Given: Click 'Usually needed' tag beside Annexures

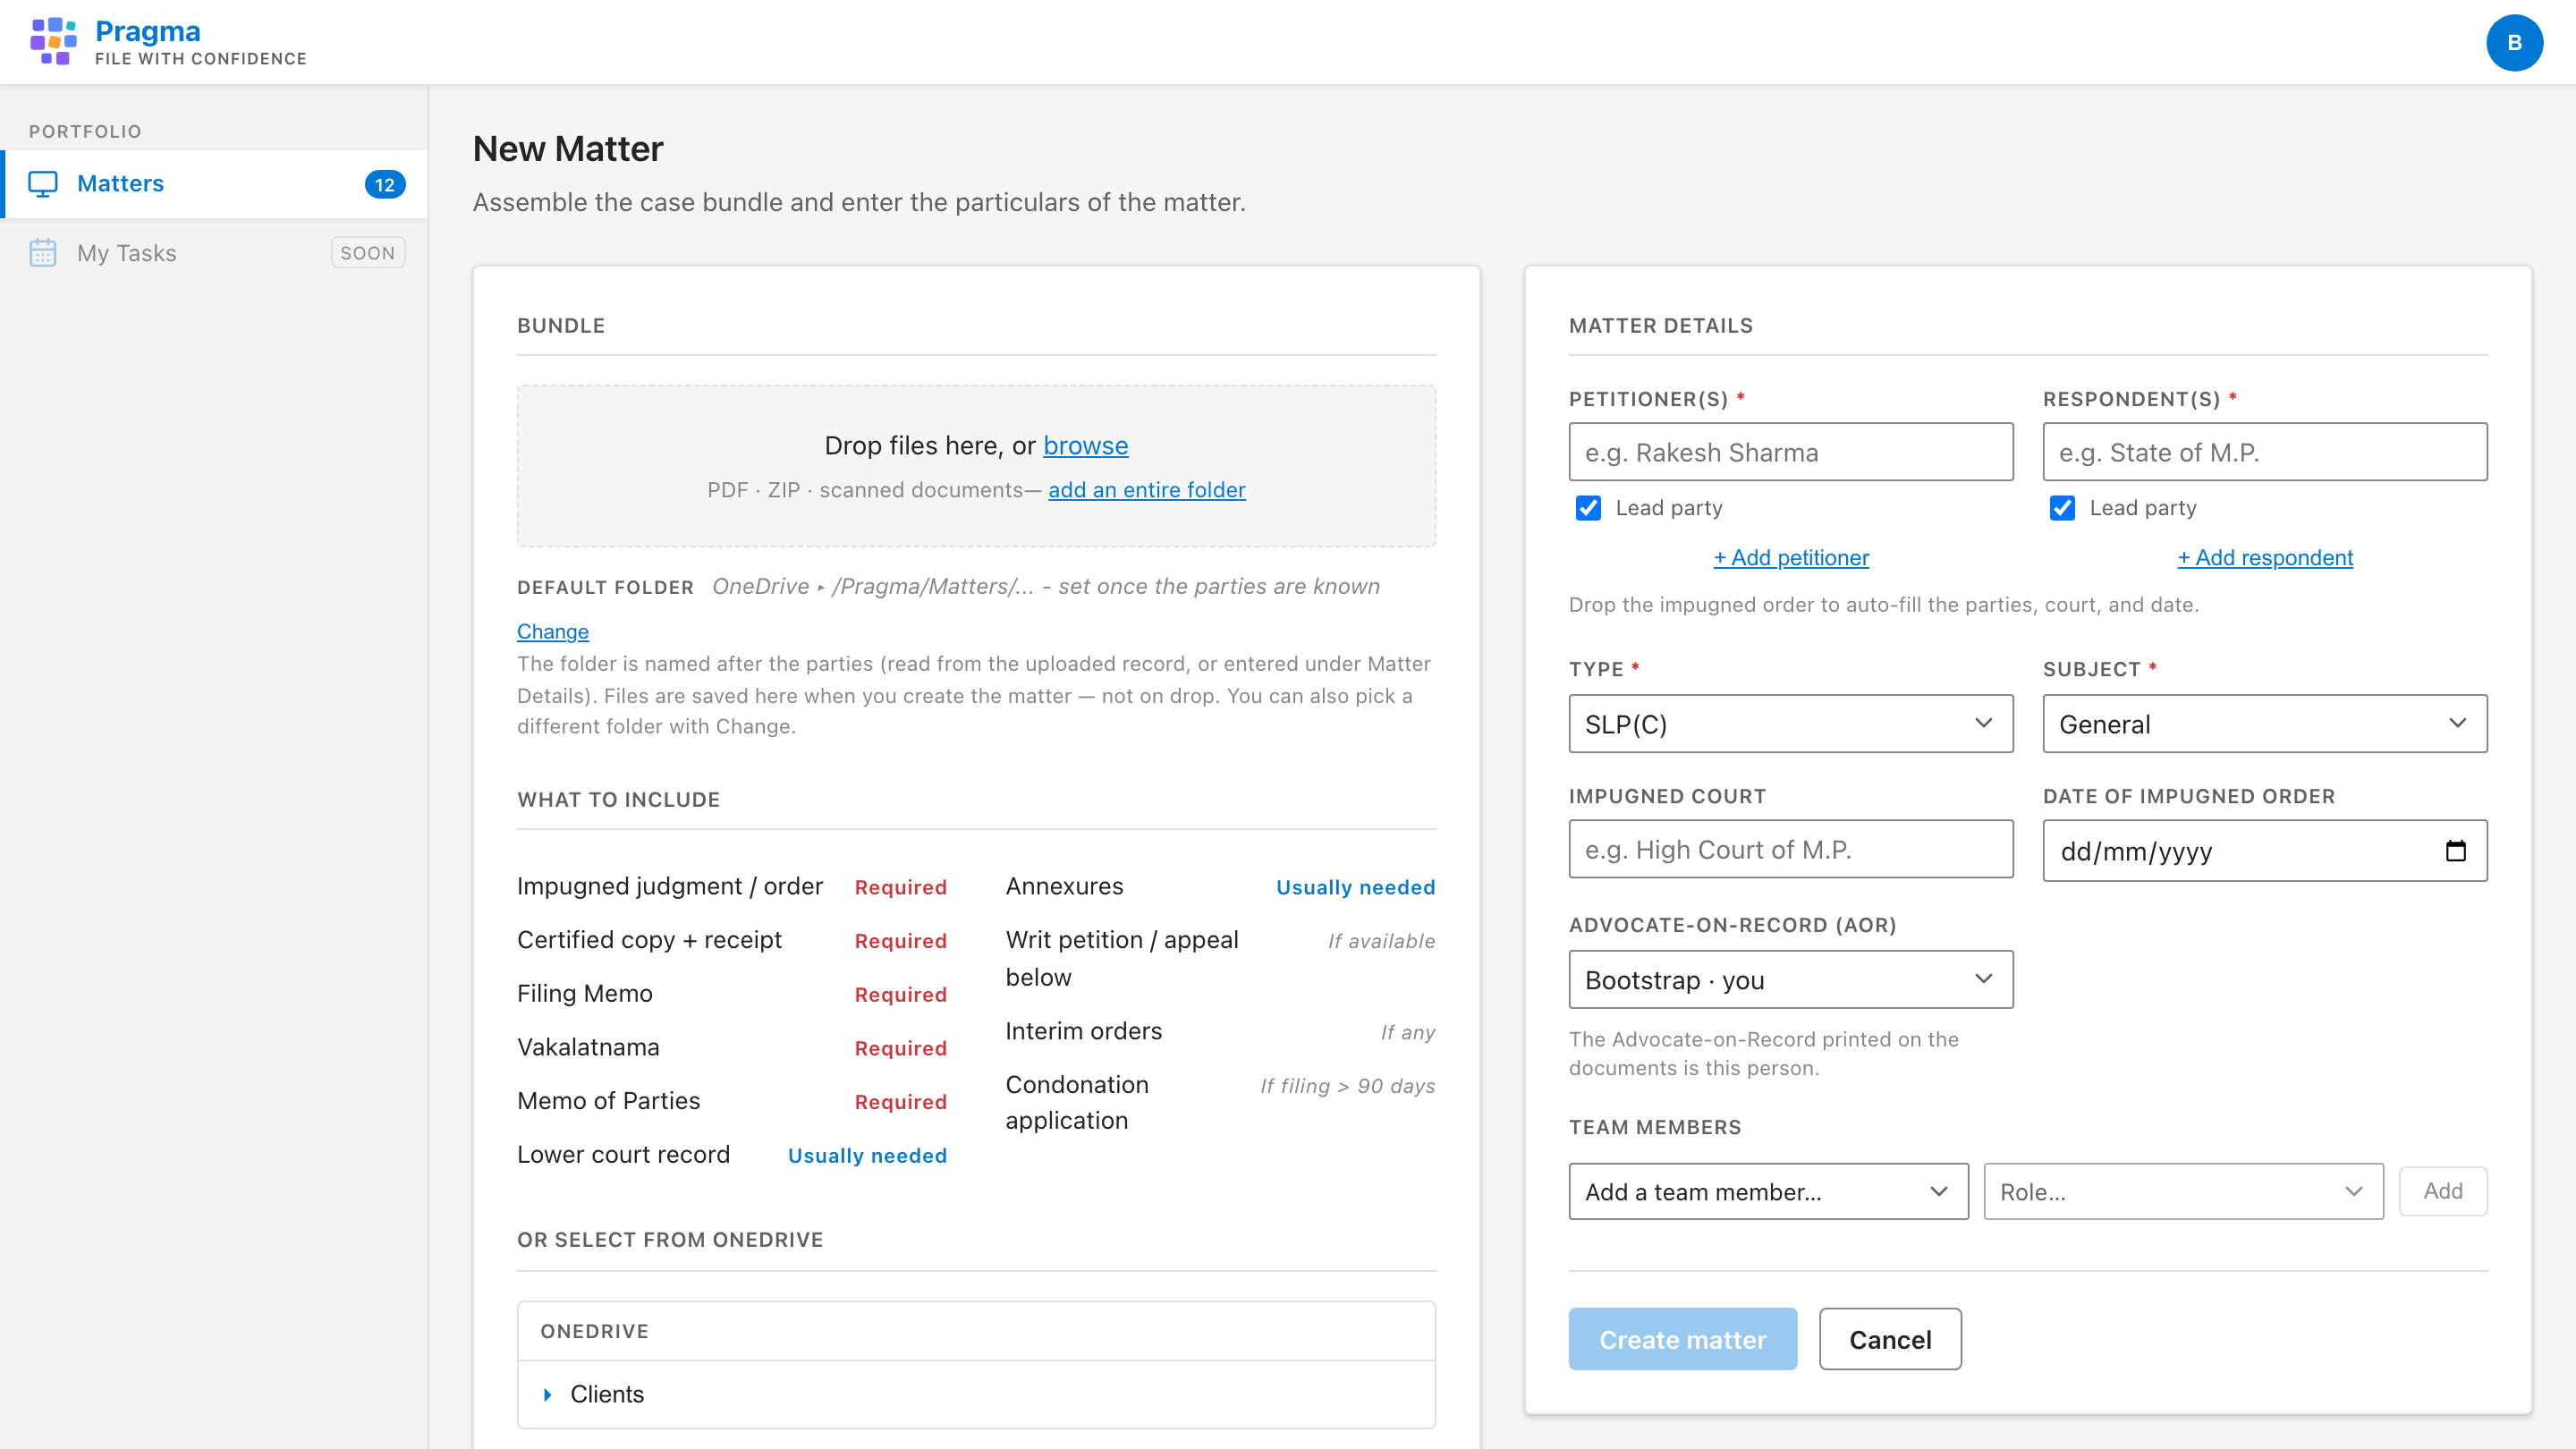Looking at the screenshot, I should (x=1355, y=888).
